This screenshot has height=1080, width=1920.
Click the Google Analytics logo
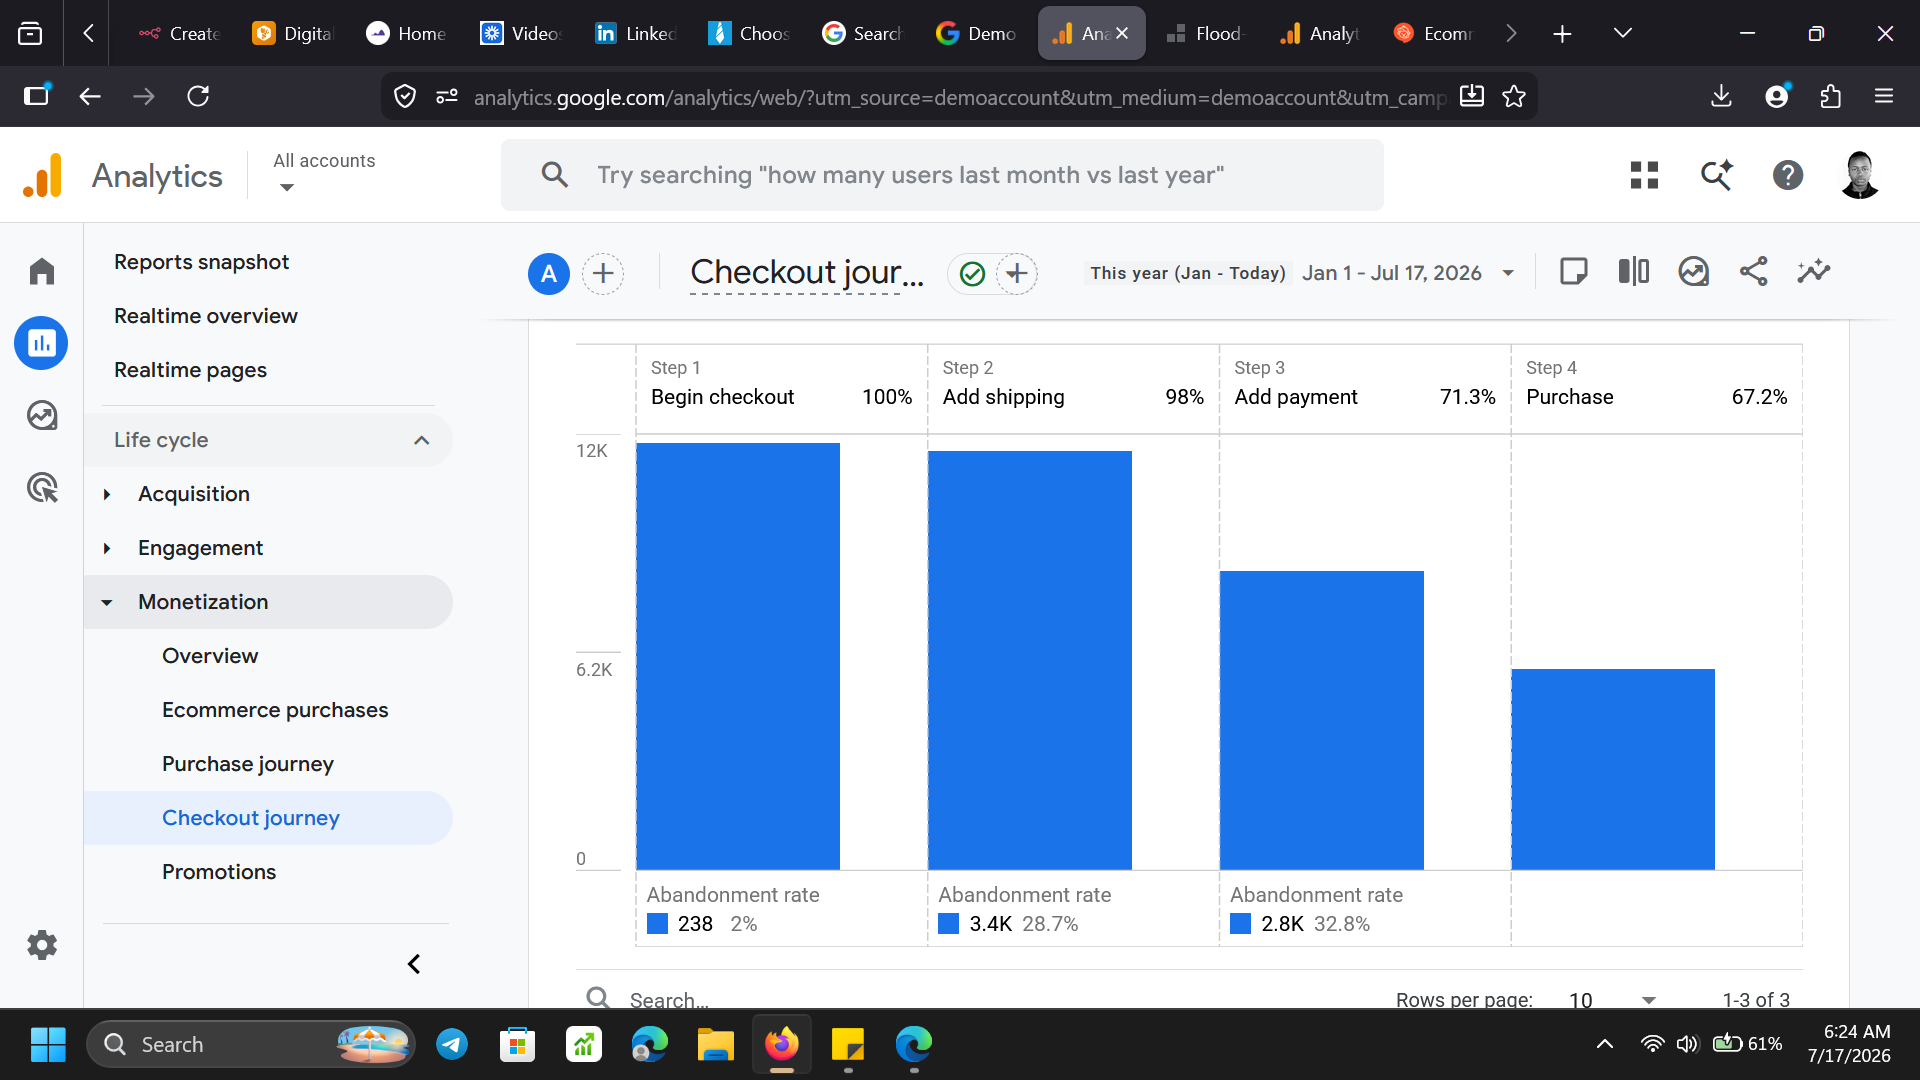(42, 176)
